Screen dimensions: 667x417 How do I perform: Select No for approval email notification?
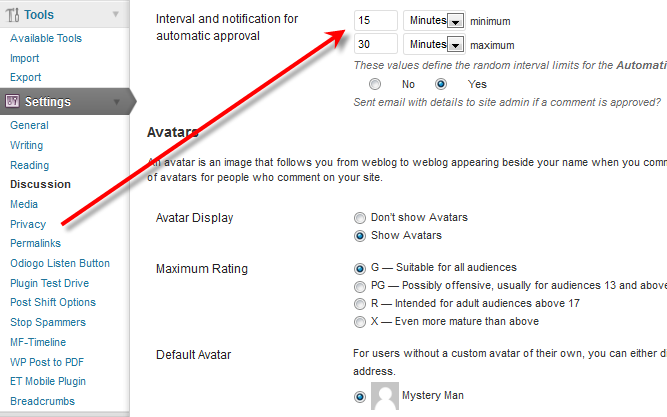(375, 84)
